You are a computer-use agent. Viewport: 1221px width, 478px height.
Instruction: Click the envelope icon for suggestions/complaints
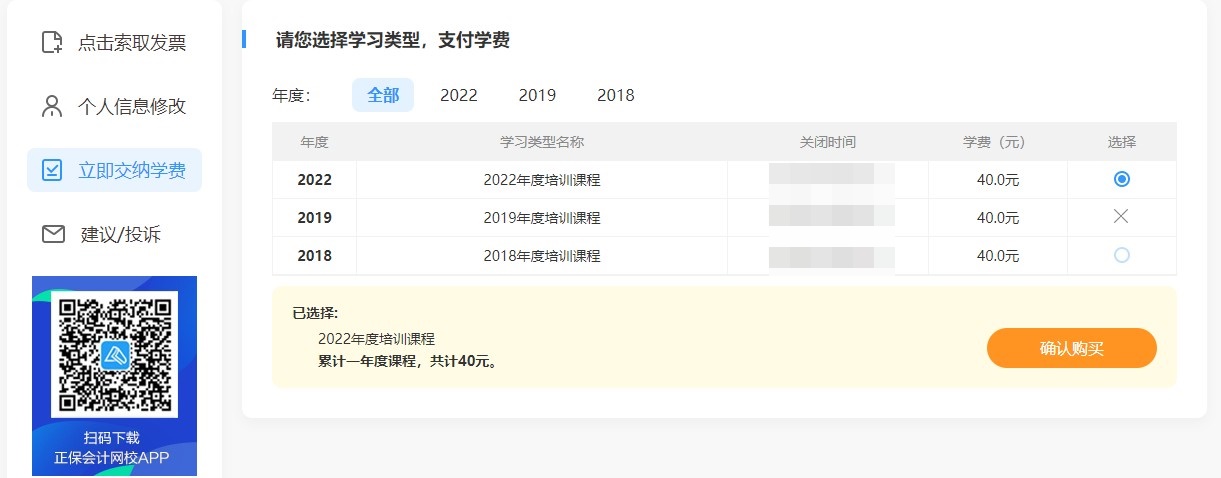(x=52, y=234)
